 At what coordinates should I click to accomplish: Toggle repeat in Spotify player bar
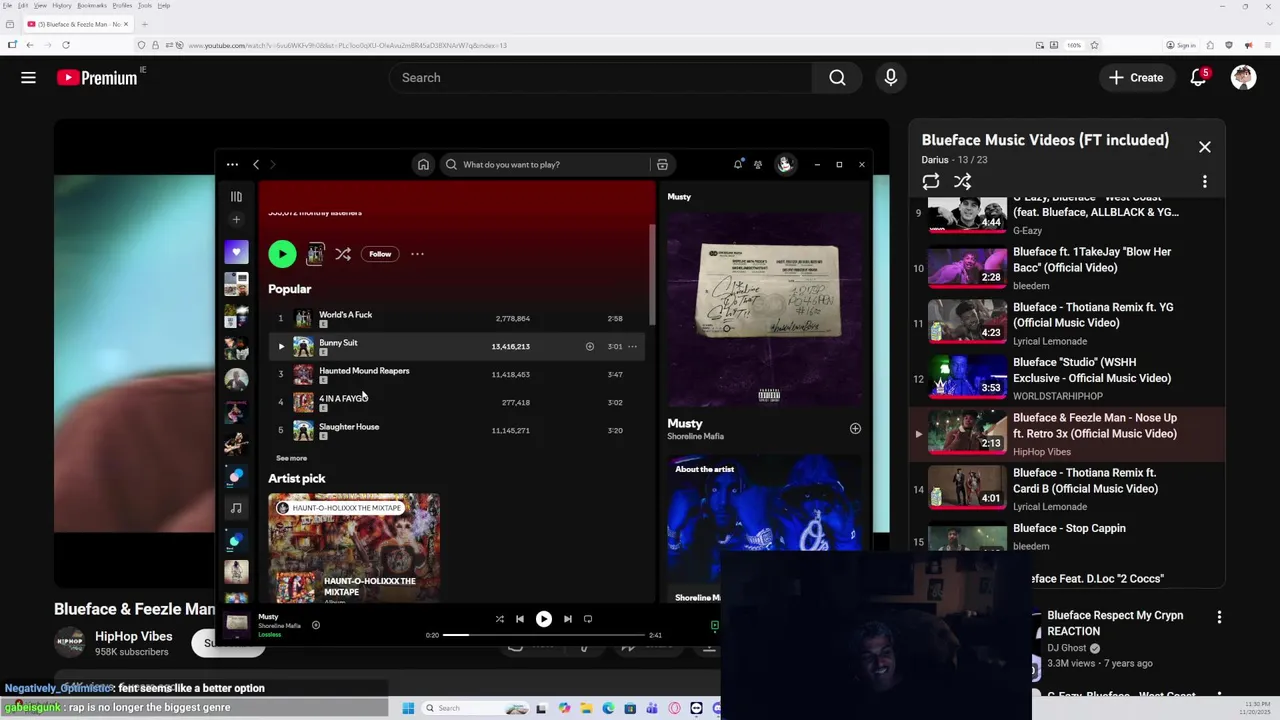588,619
